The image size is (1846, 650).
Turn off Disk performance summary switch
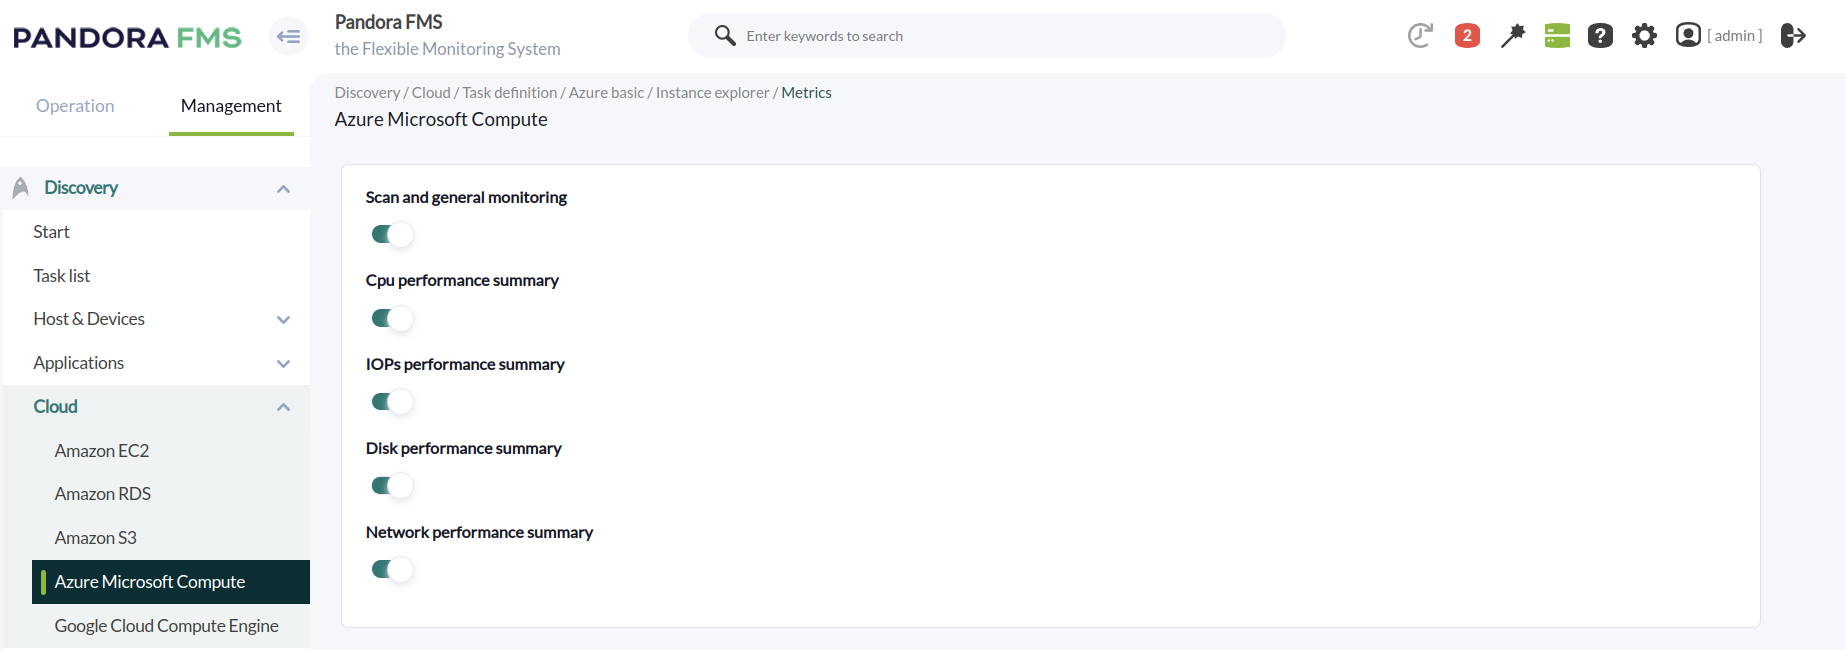[x=392, y=486]
